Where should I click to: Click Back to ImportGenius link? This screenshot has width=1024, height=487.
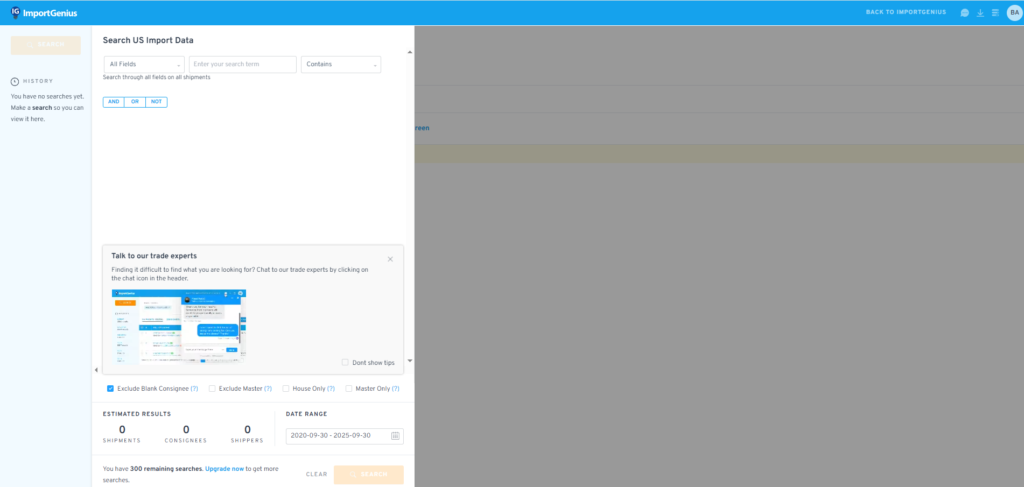(x=908, y=13)
